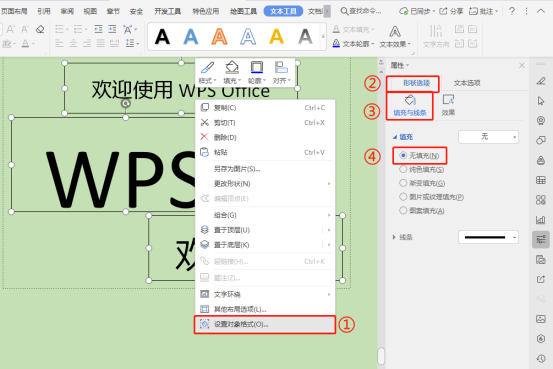The height and width of the screenshot is (369, 553).
Task: Click the table icon in right sidebar
Action: [x=541, y=180]
